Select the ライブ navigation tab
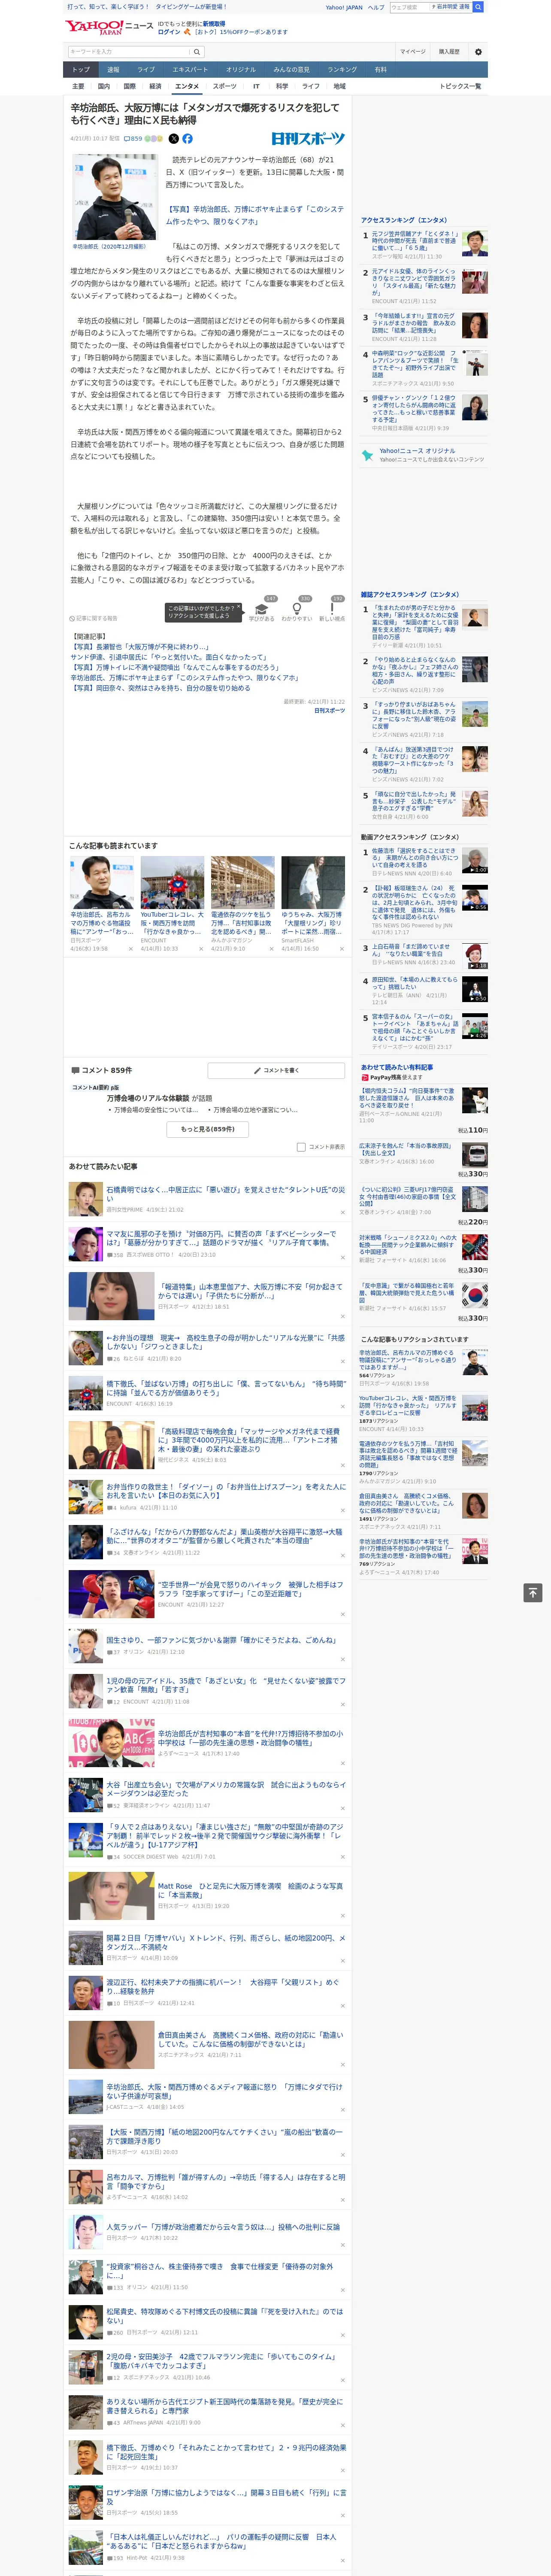Image resolution: width=551 pixels, height=2576 pixels. click(x=146, y=69)
